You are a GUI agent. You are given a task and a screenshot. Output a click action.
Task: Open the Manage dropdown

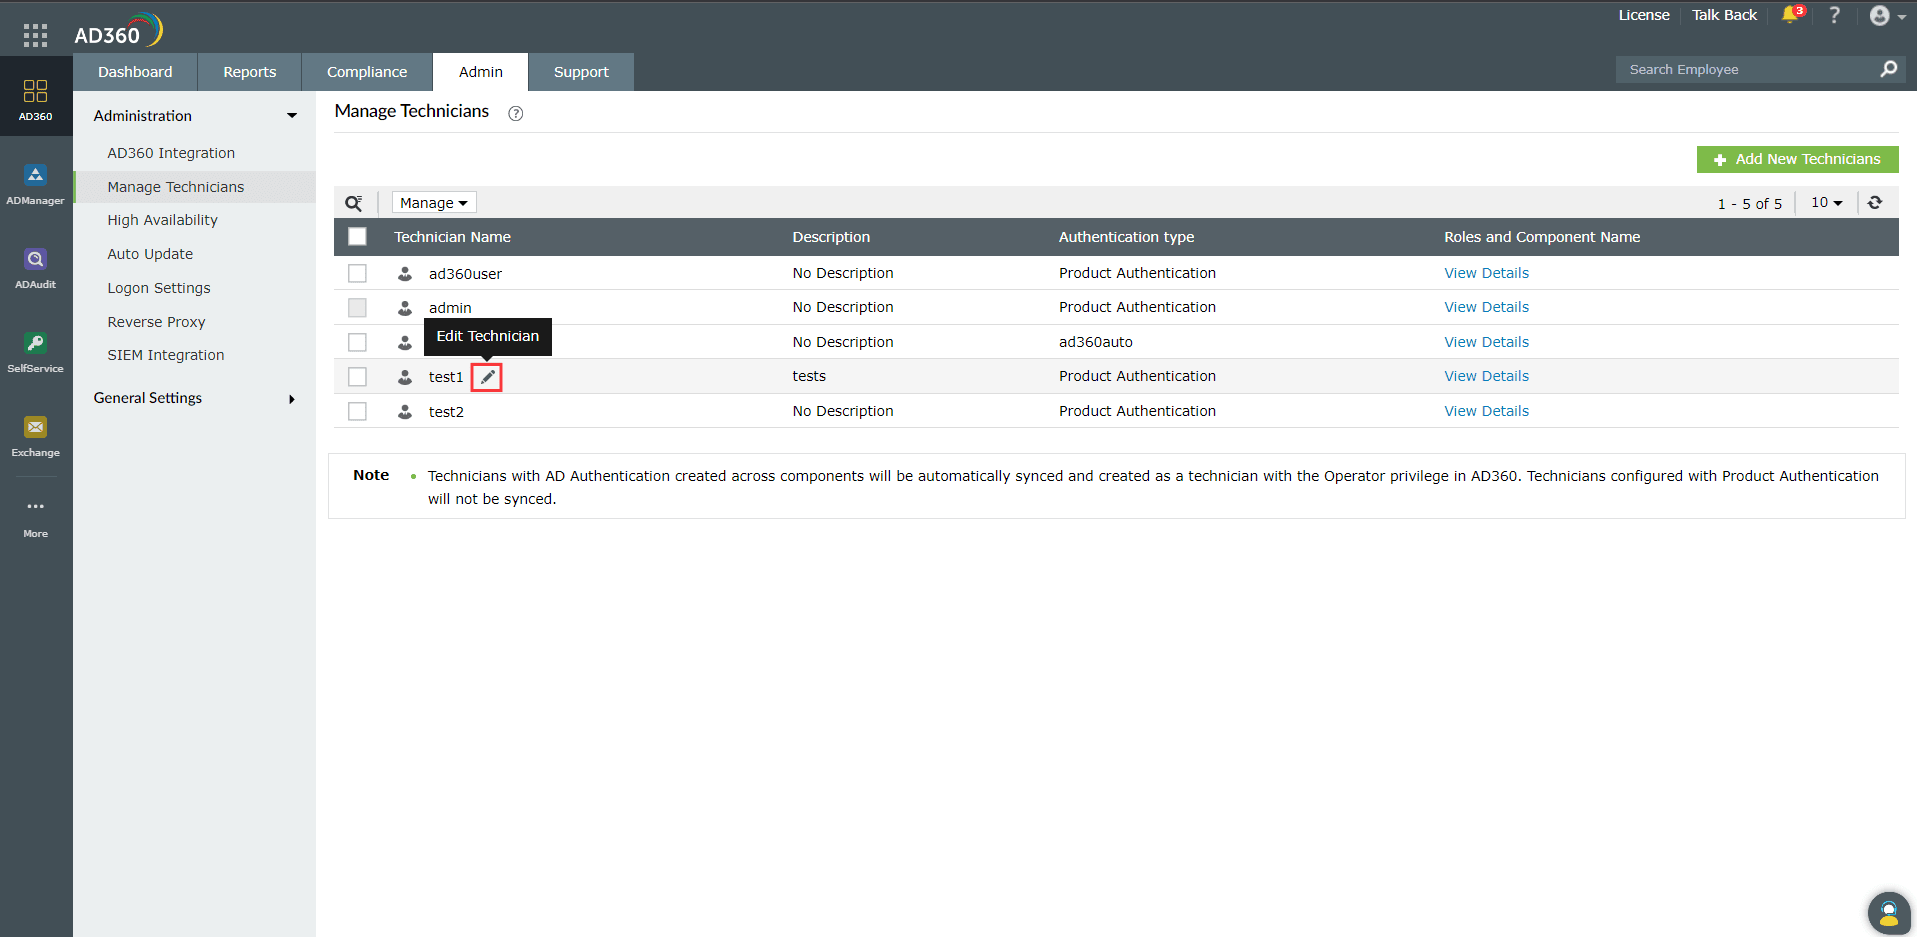434,203
